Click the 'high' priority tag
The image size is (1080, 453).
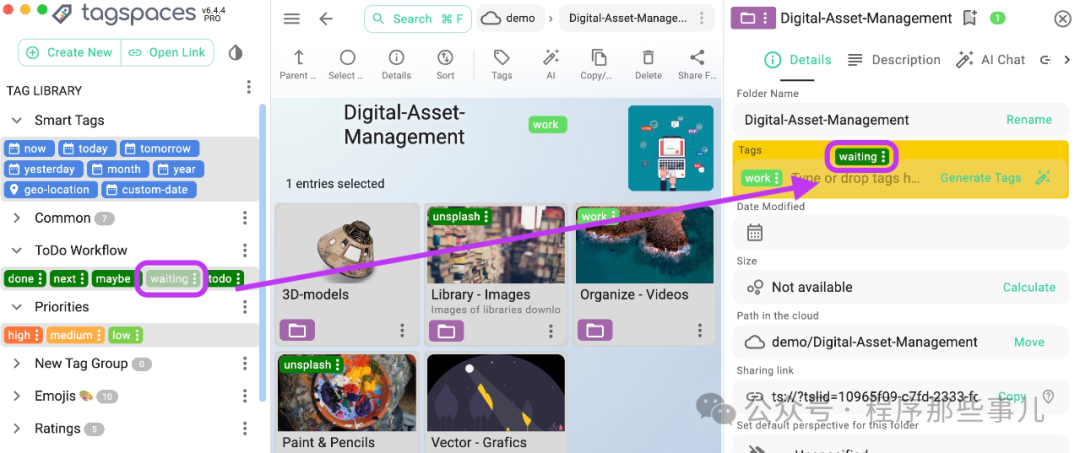[23, 335]
